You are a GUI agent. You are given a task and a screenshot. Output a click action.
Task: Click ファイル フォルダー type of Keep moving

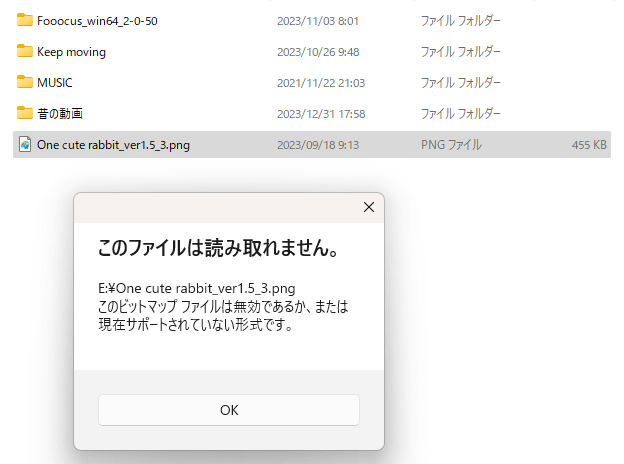click(x=460, y=52)
